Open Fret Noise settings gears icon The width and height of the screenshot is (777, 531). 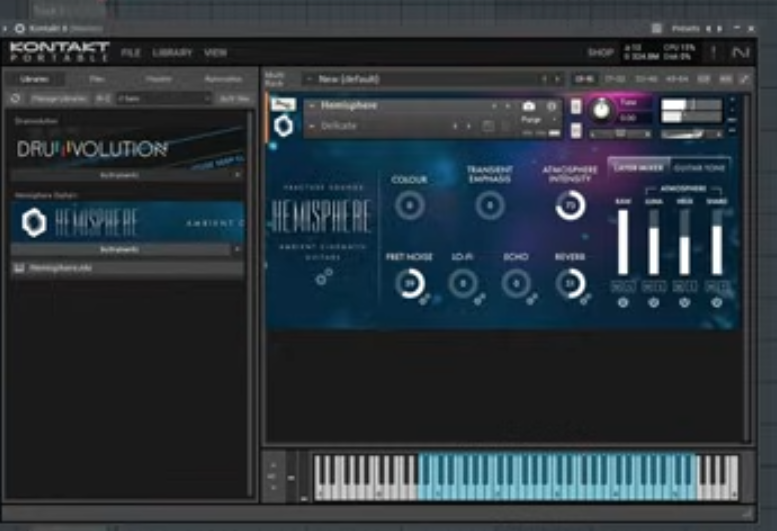coord(425,299)
